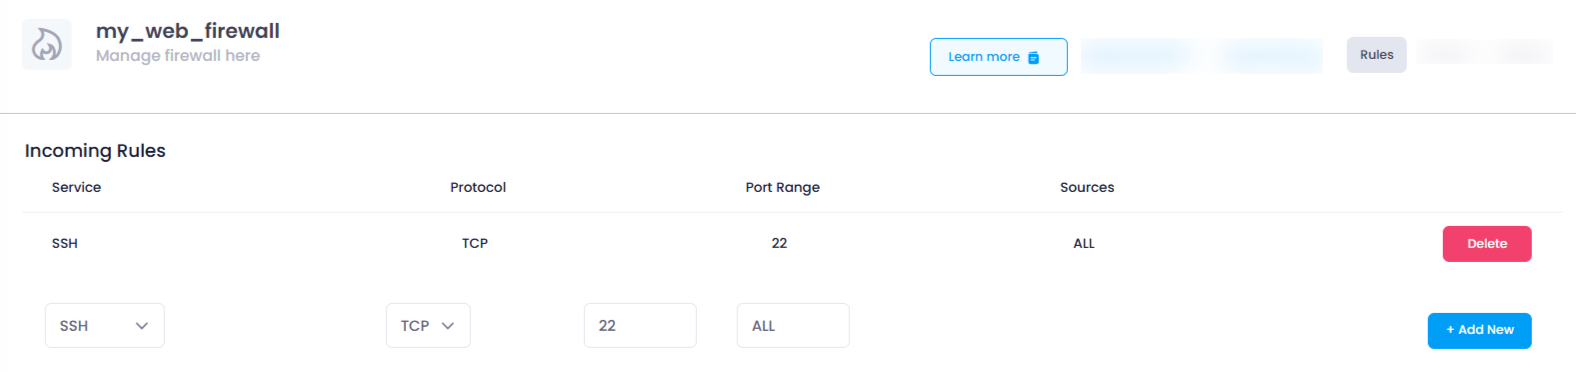Focus the sources field showing ALL
1576x372 pixels.
click(x=793, y=326)
